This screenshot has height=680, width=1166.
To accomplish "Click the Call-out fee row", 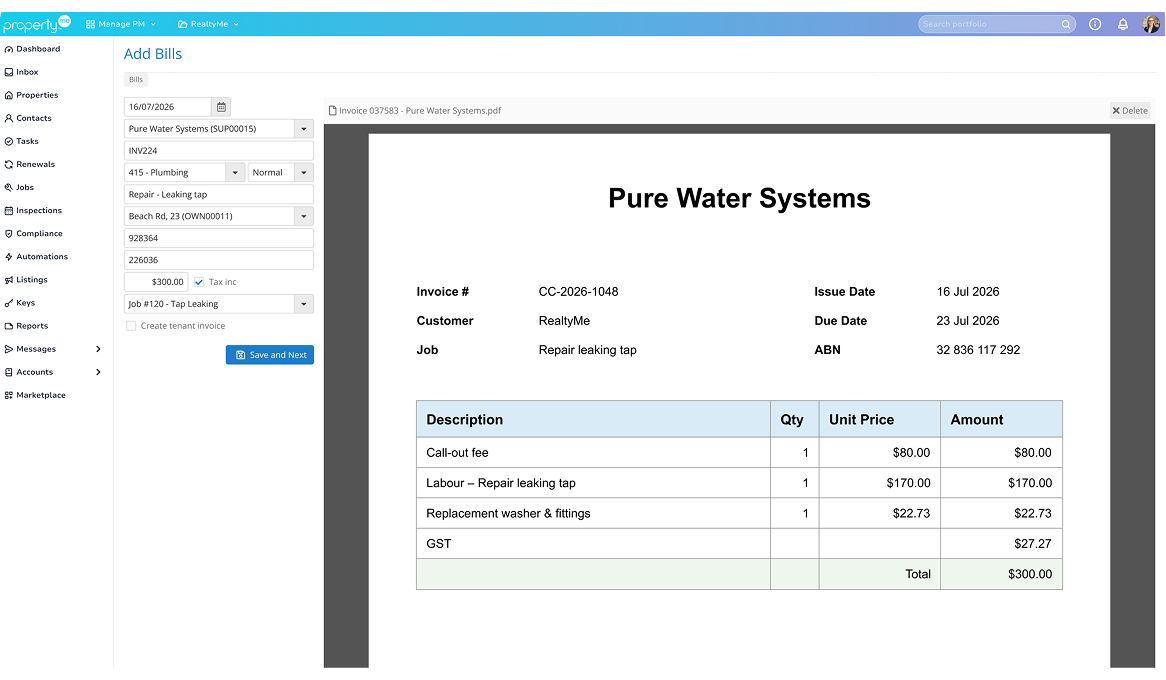I will (x=739, y=452).
